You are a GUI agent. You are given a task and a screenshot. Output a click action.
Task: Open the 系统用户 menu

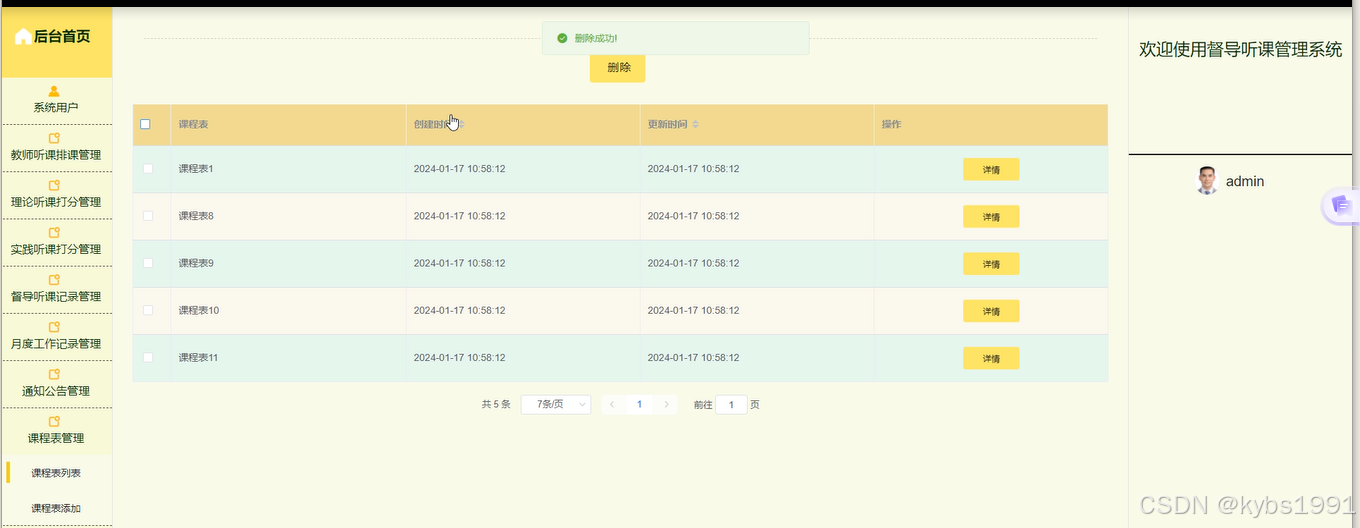point(56,100)
